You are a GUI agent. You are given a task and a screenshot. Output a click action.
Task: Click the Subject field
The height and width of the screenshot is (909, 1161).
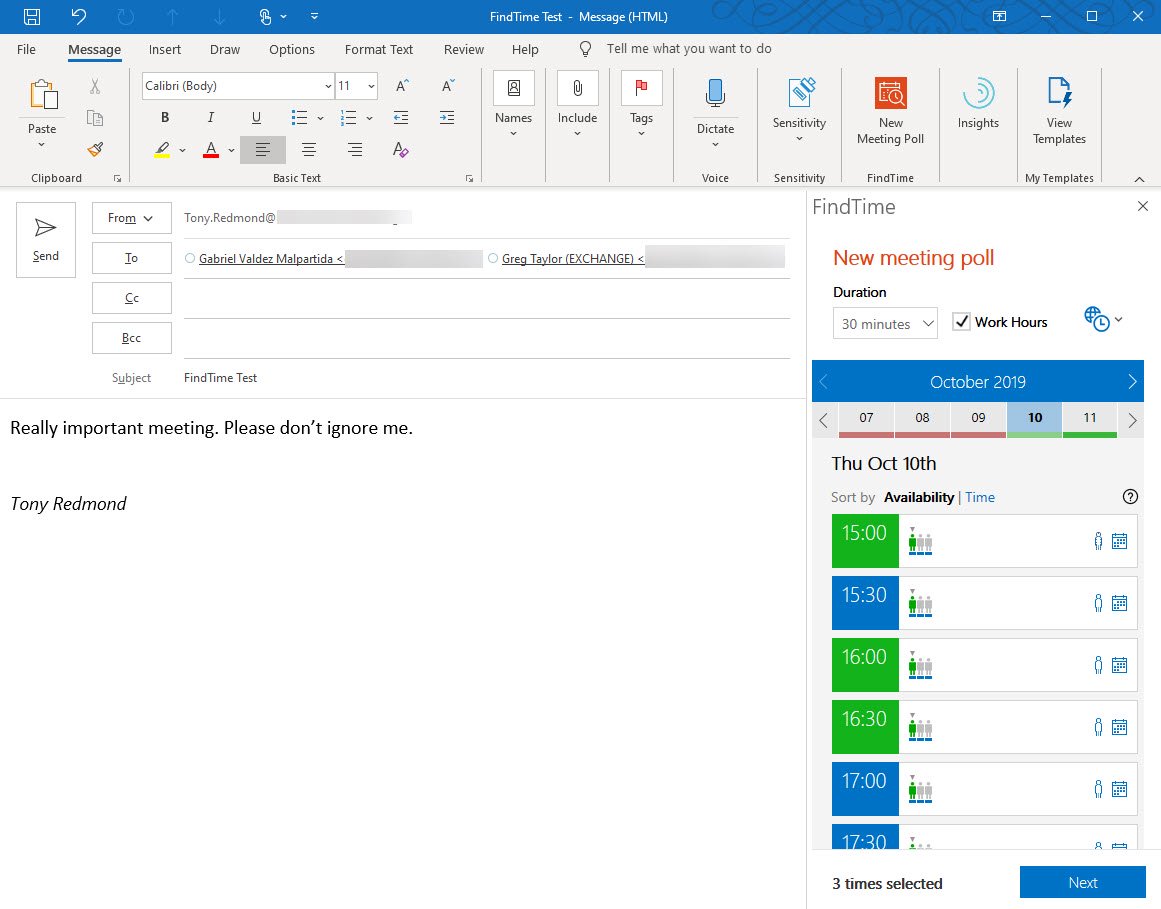(486, 378)
